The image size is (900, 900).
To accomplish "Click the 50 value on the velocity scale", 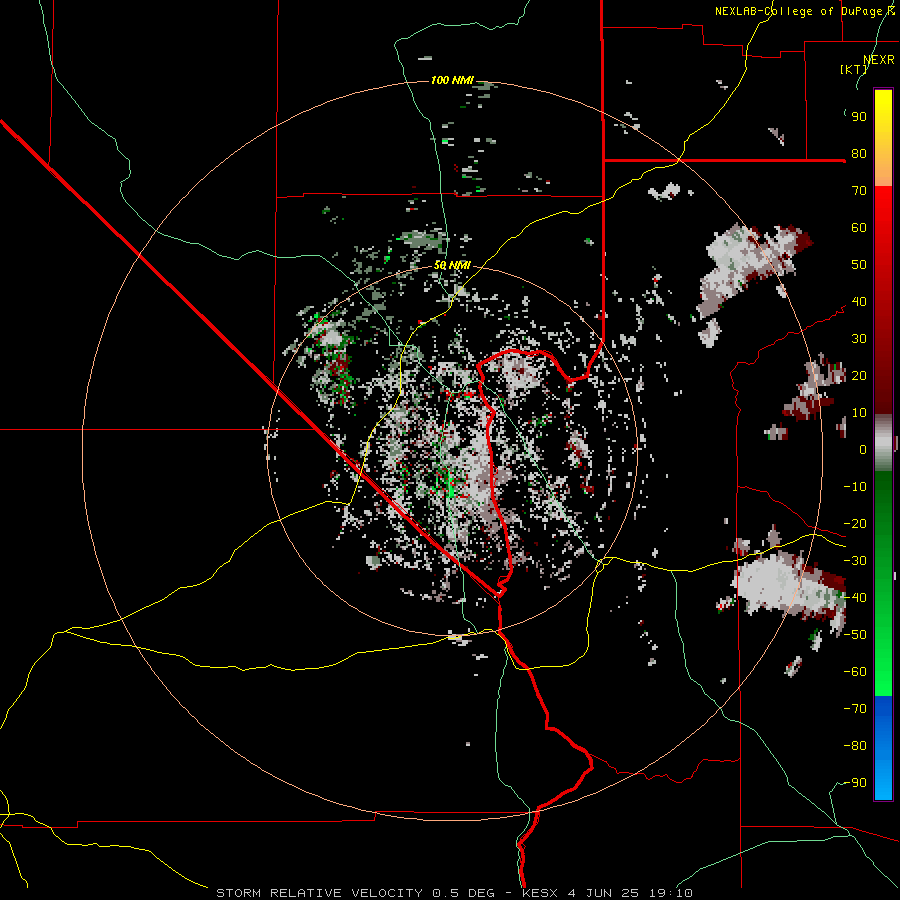I will click(859, 265).
